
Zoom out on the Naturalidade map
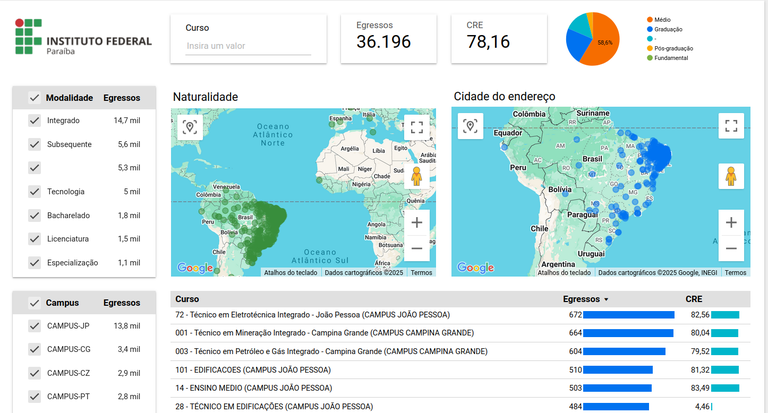click(417, 247)
